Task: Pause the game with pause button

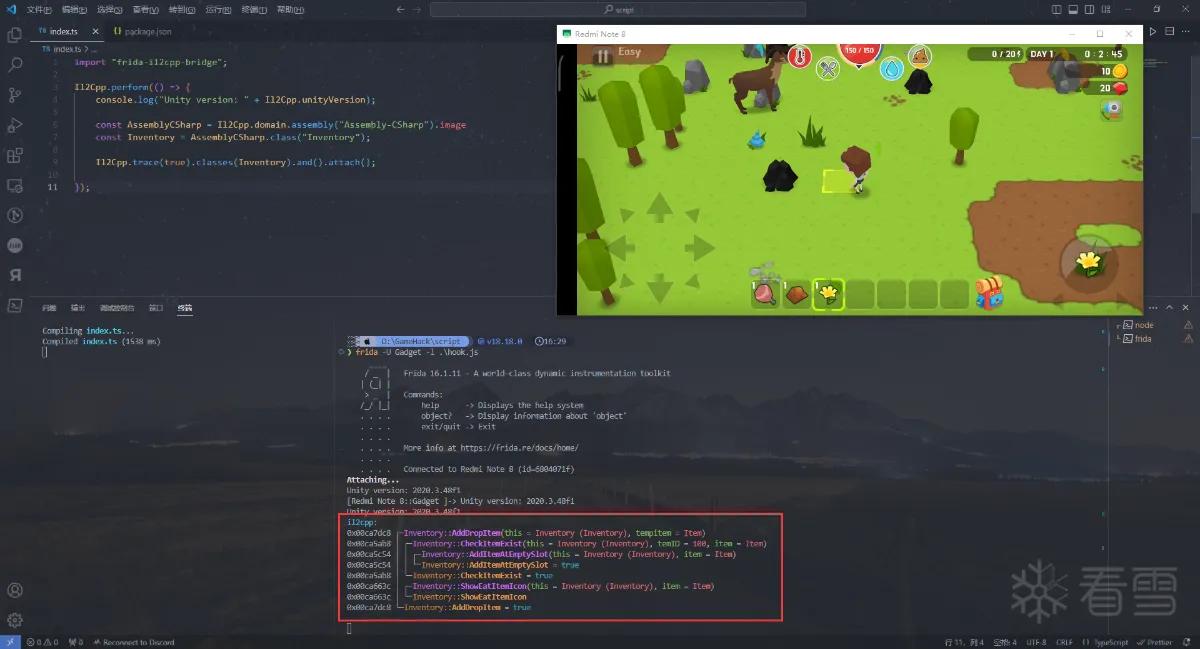Action: pyautogui.click(x=603, y=56)
